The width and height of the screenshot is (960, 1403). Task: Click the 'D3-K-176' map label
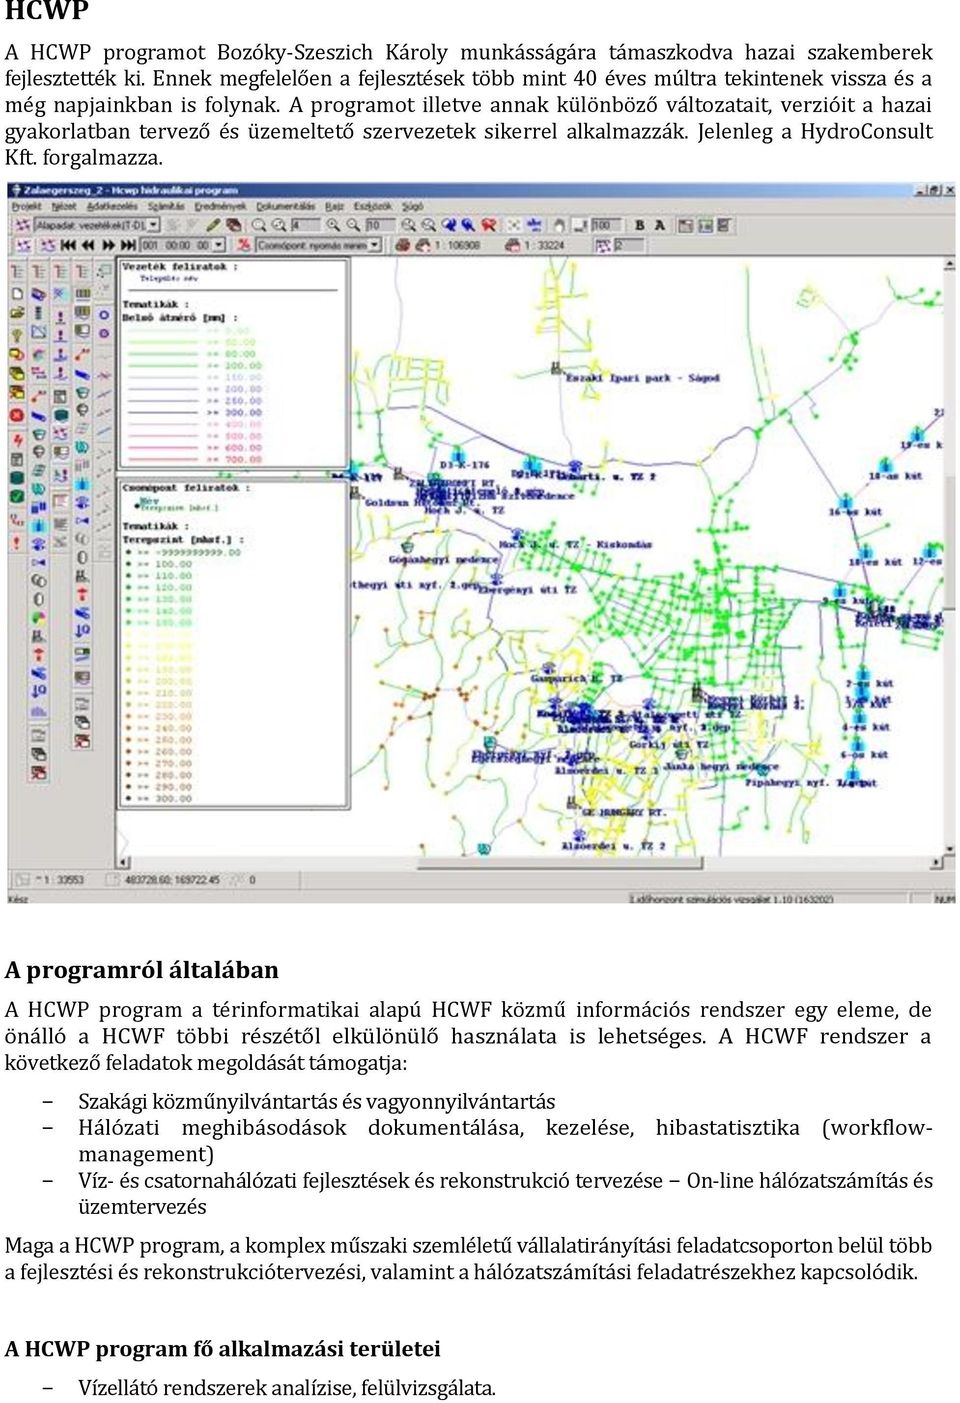[465, 465]
